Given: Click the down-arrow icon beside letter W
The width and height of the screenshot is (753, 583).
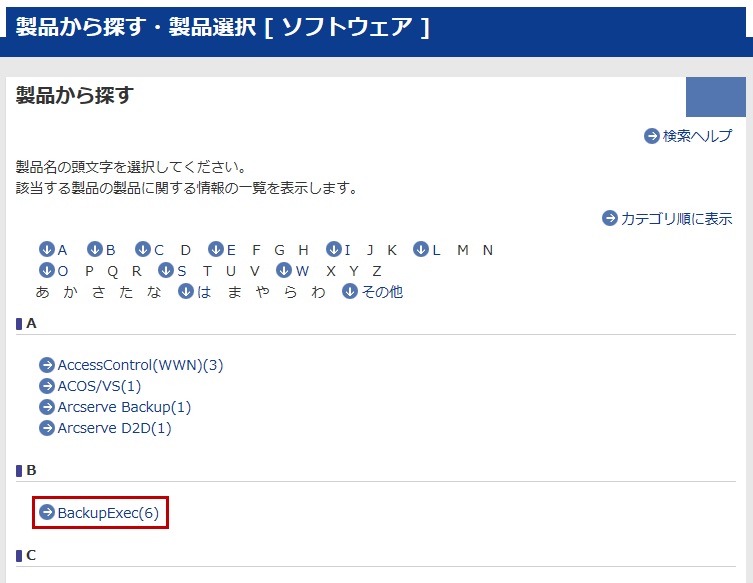Looking at the screenshot, I should tap(284, 270).
